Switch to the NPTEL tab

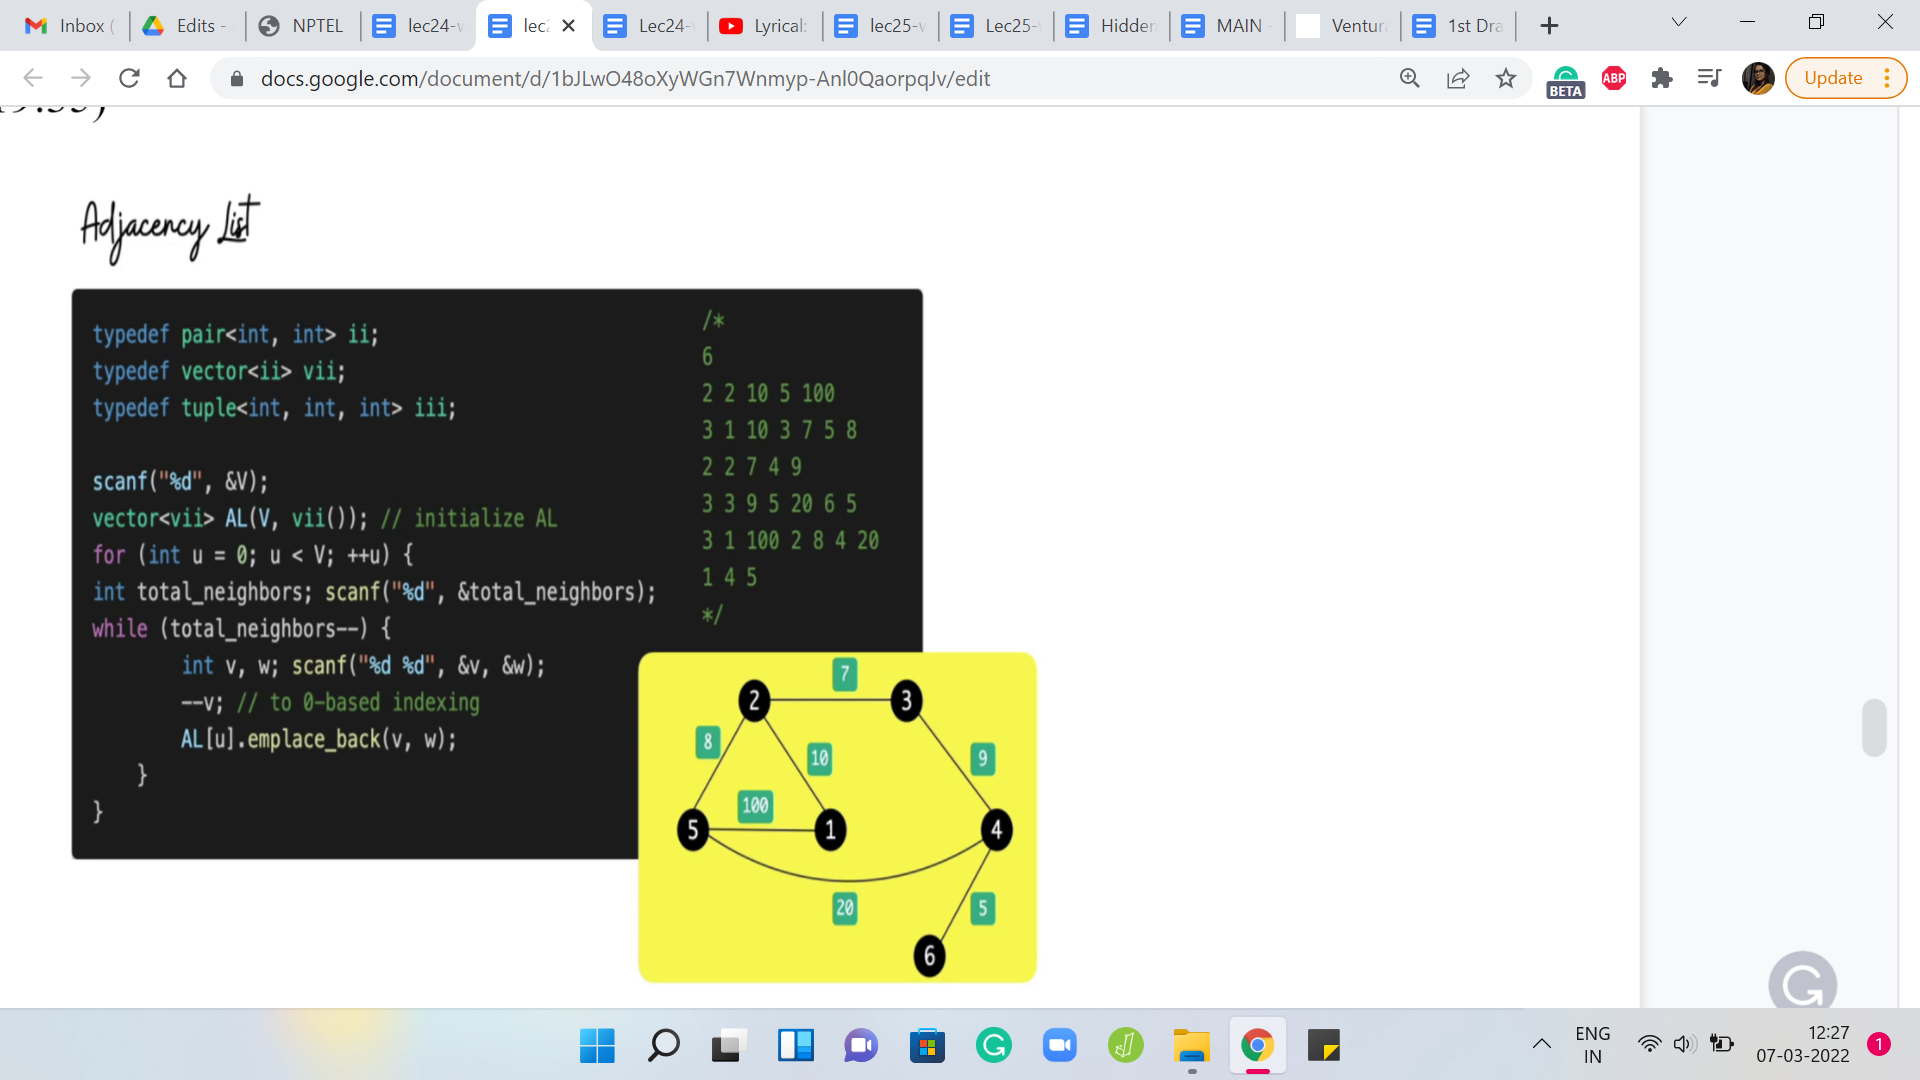303,26
